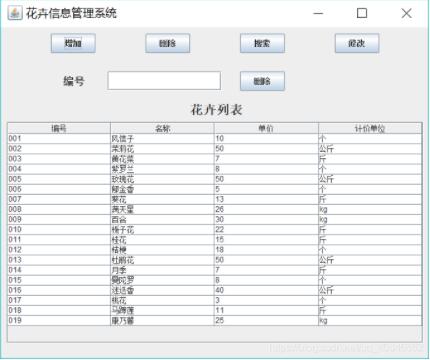The image size is (430, 360).
Task: Select table cell 002
Action: [59, 149]
